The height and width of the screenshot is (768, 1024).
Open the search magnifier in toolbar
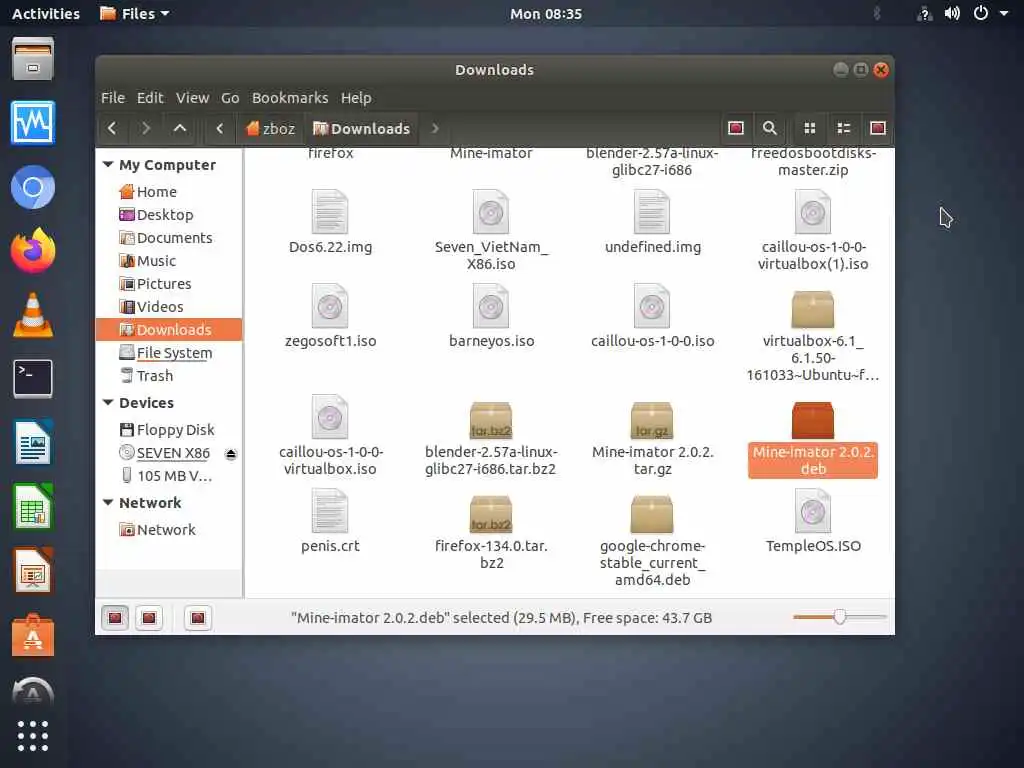(770, 128)
